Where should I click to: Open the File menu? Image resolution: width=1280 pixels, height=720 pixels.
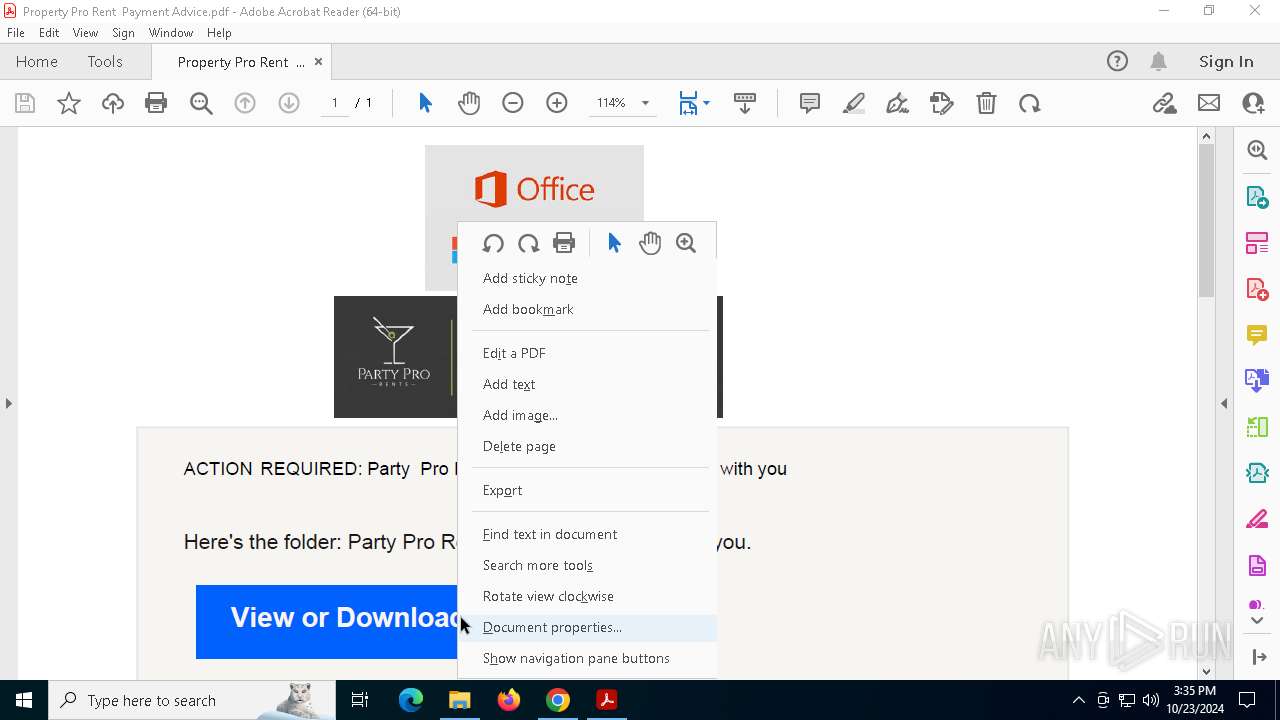tap(16, 33)
